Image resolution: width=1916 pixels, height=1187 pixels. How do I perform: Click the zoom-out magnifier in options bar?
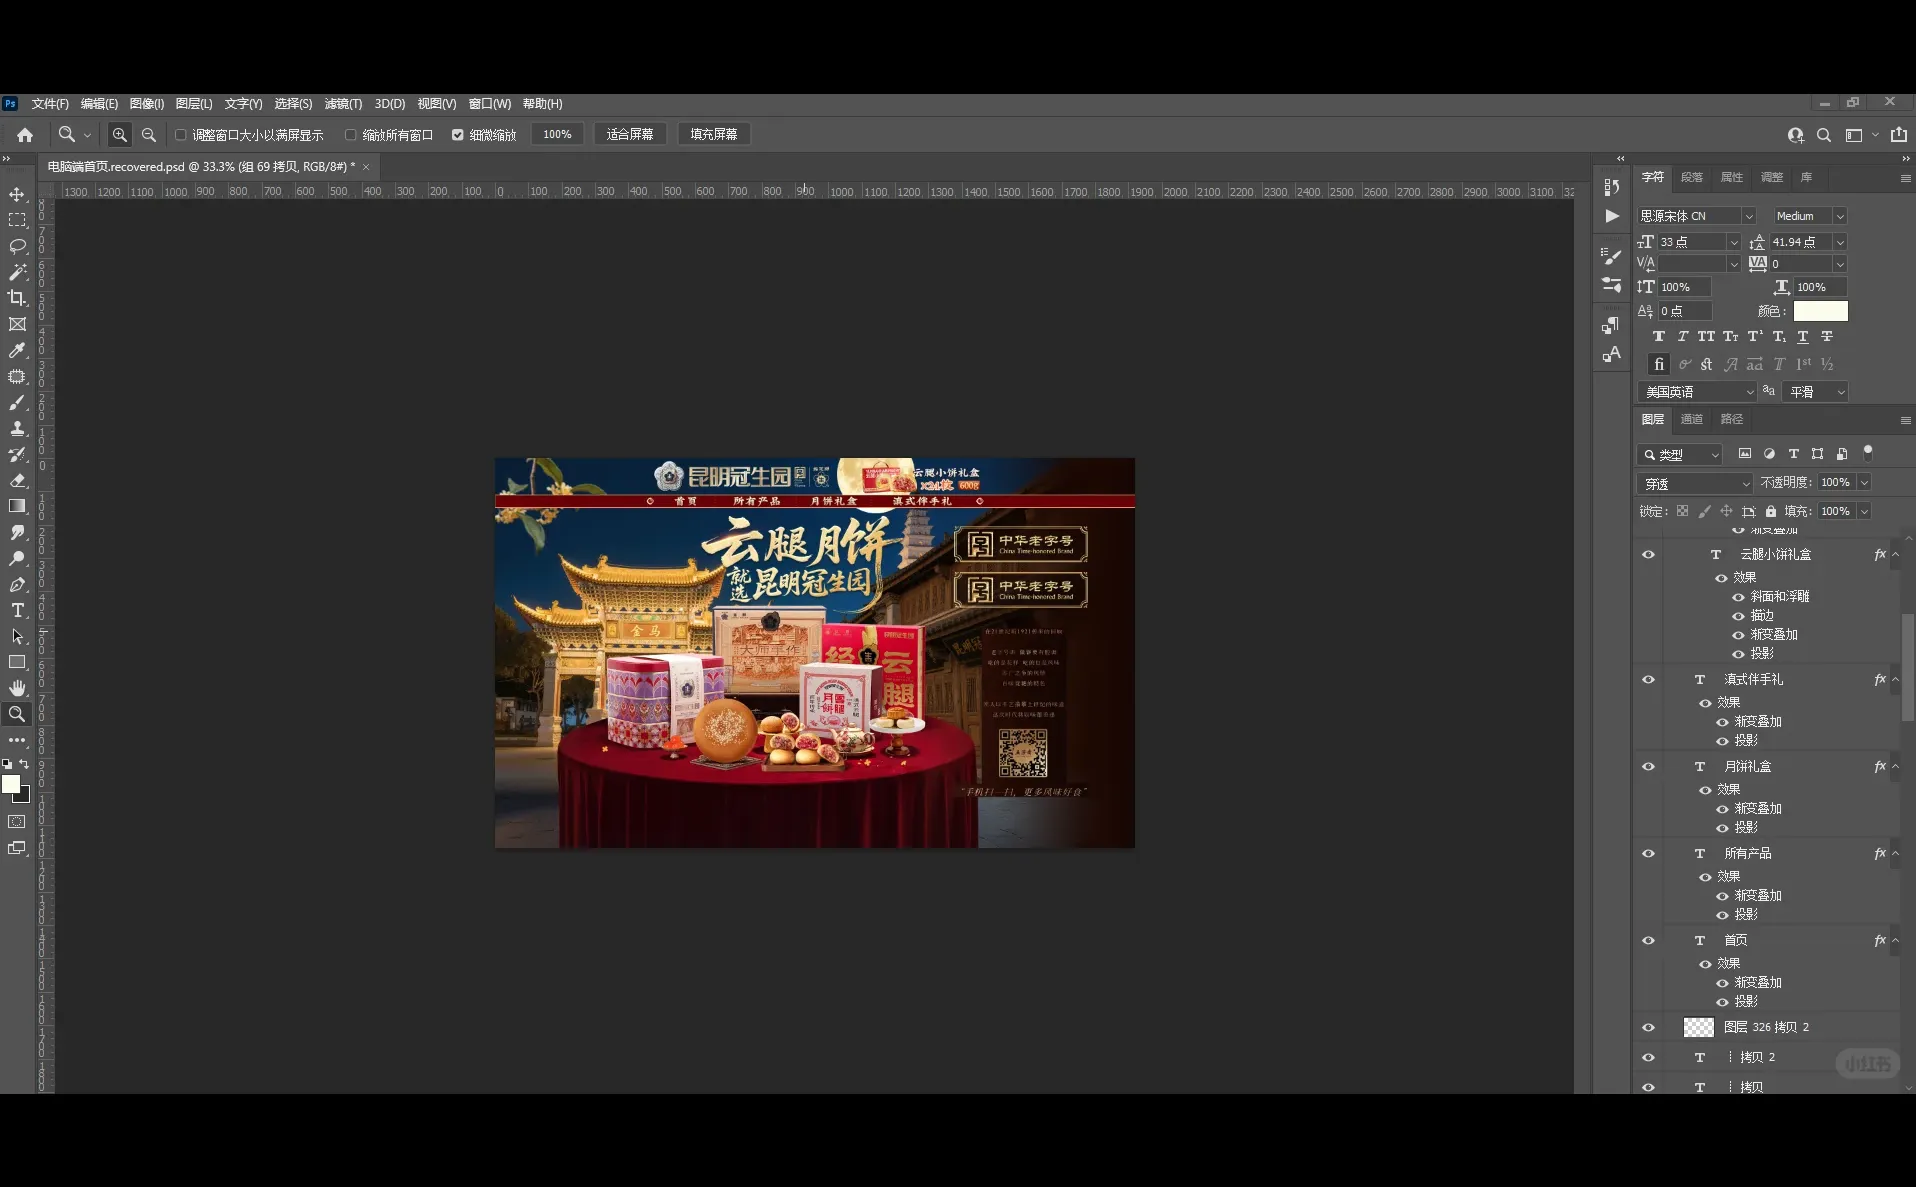coord(149,135)
